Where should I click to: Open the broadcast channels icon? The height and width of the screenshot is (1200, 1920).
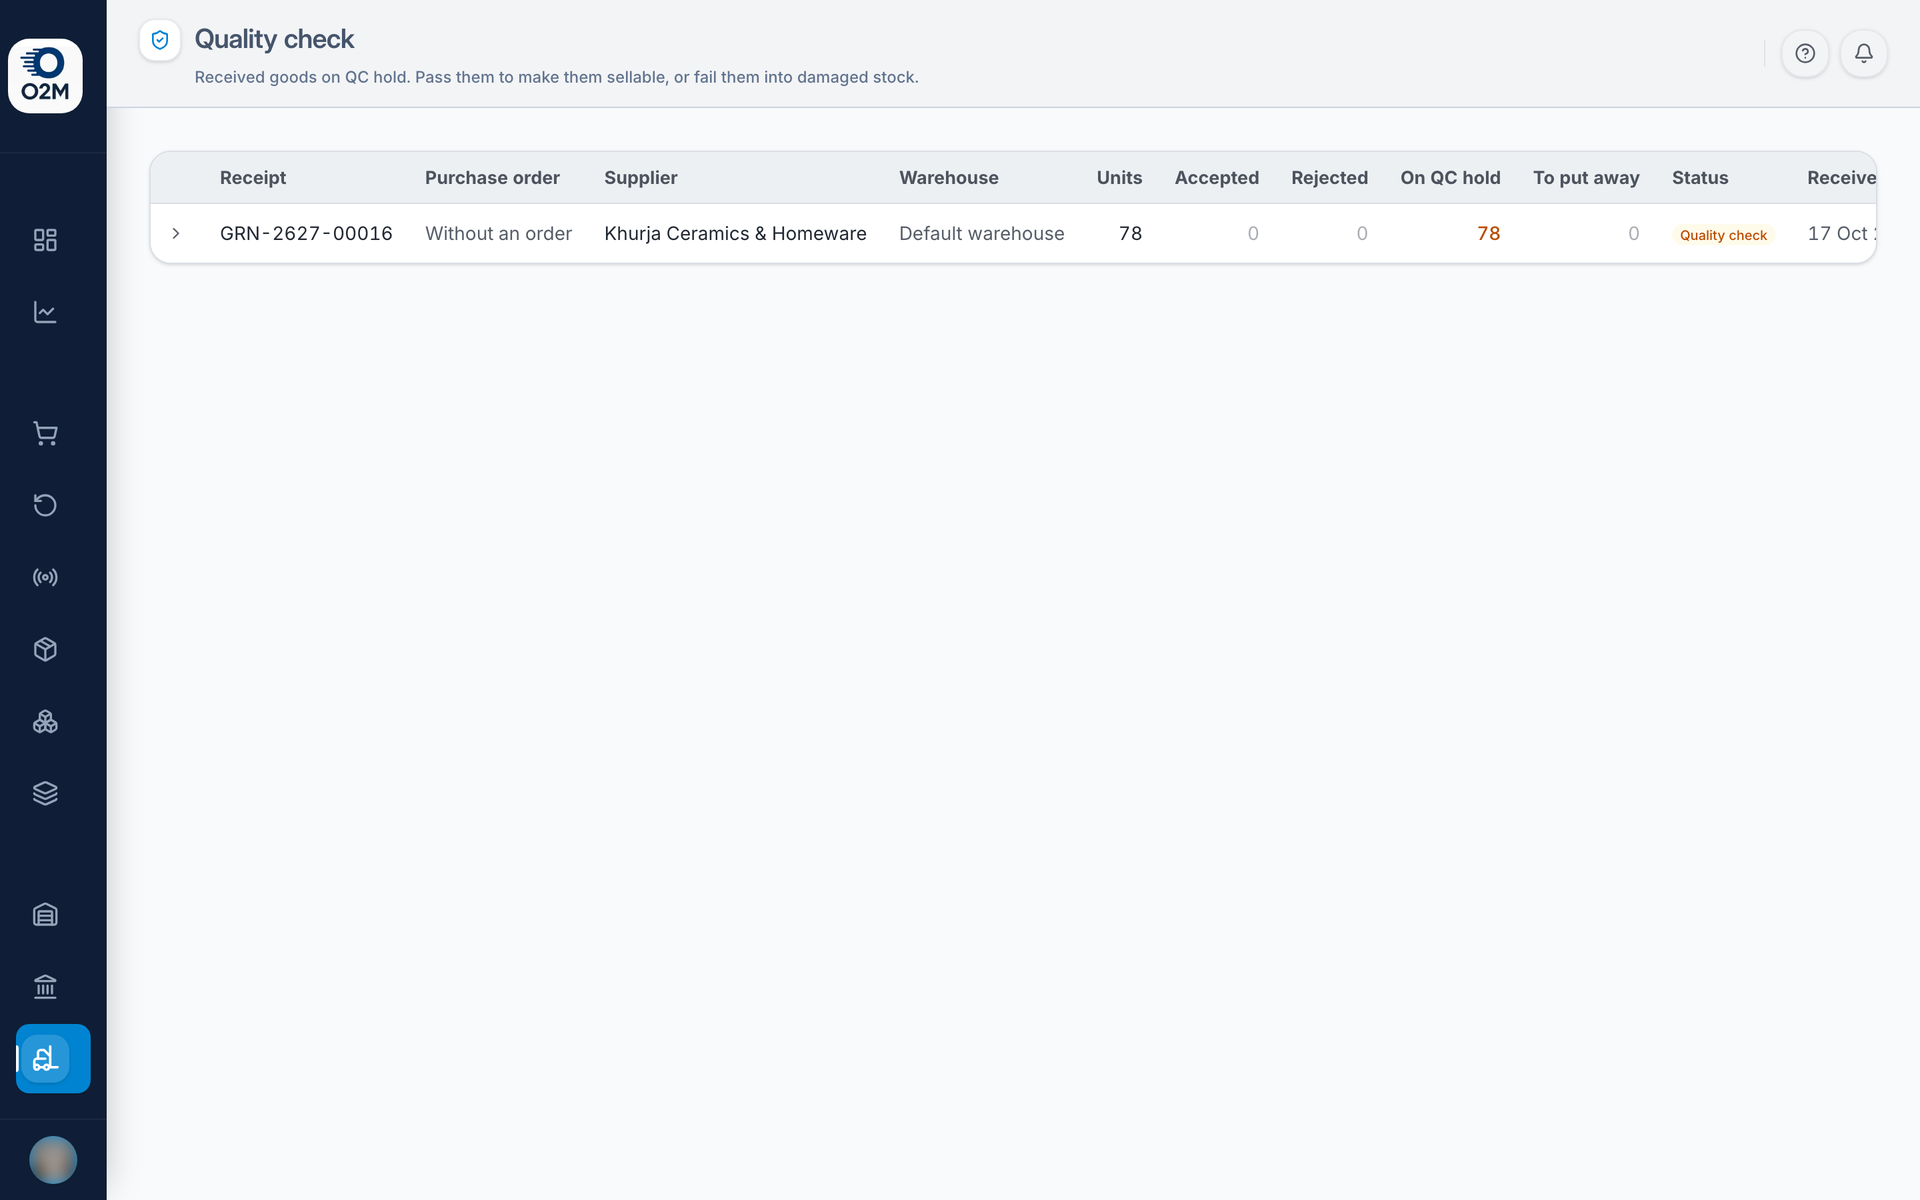click(45, 577)
